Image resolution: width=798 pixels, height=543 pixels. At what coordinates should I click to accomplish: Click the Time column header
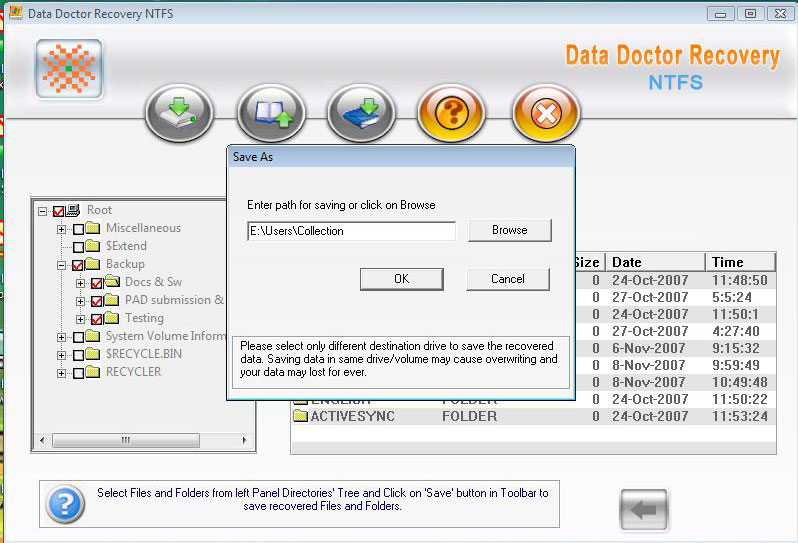point(740,262)
